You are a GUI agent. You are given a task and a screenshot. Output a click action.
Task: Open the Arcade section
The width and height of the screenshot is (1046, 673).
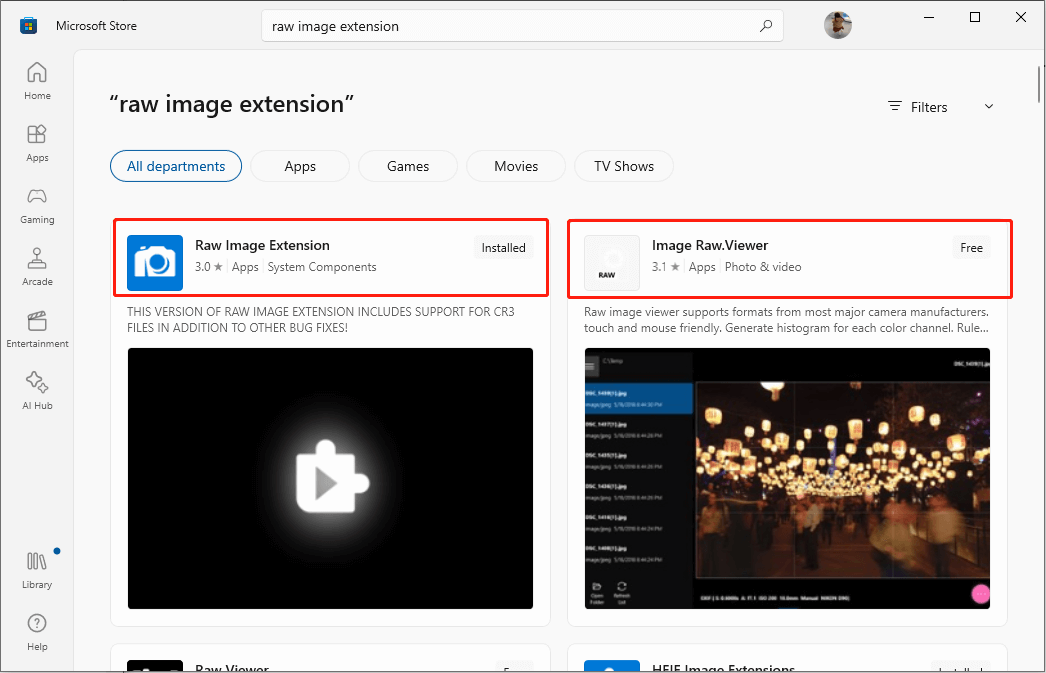click(37, 267)
